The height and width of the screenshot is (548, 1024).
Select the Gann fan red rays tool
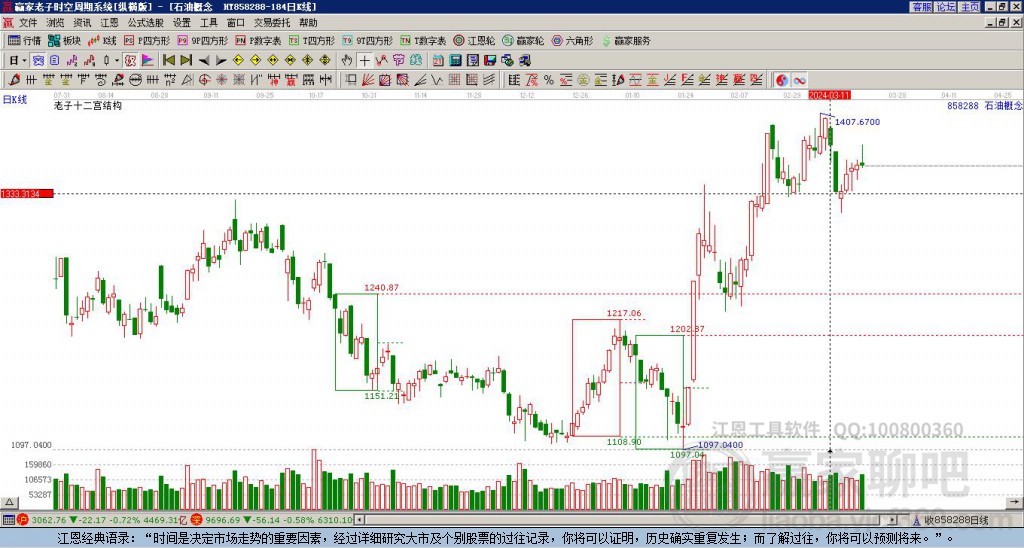pos(368,80)
